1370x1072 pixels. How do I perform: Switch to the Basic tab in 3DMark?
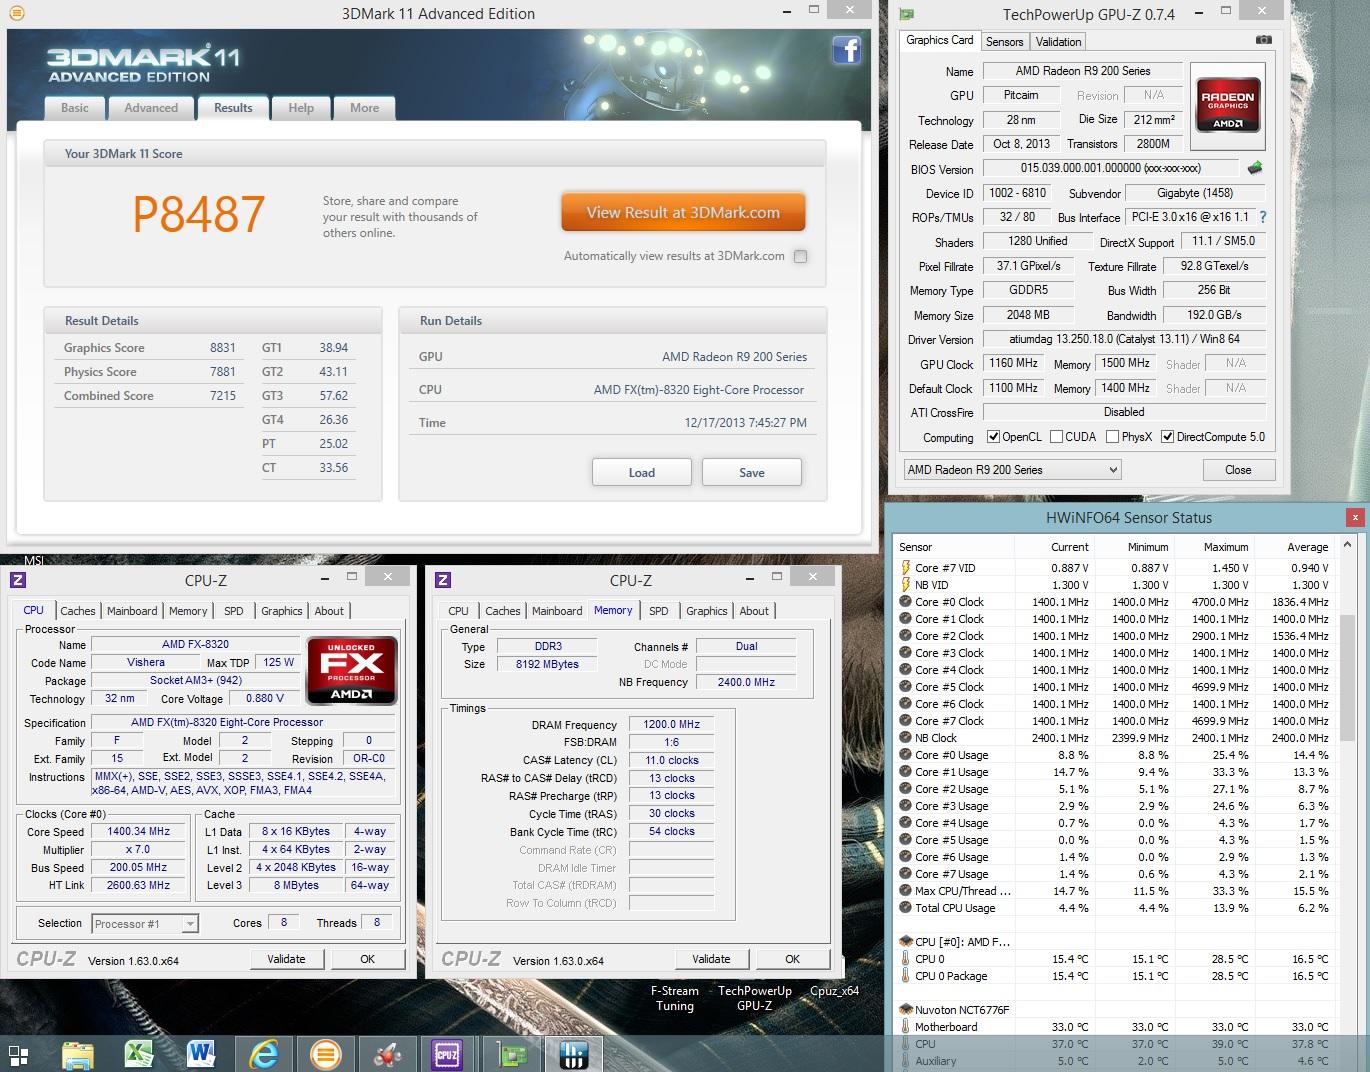click(75, 108)
